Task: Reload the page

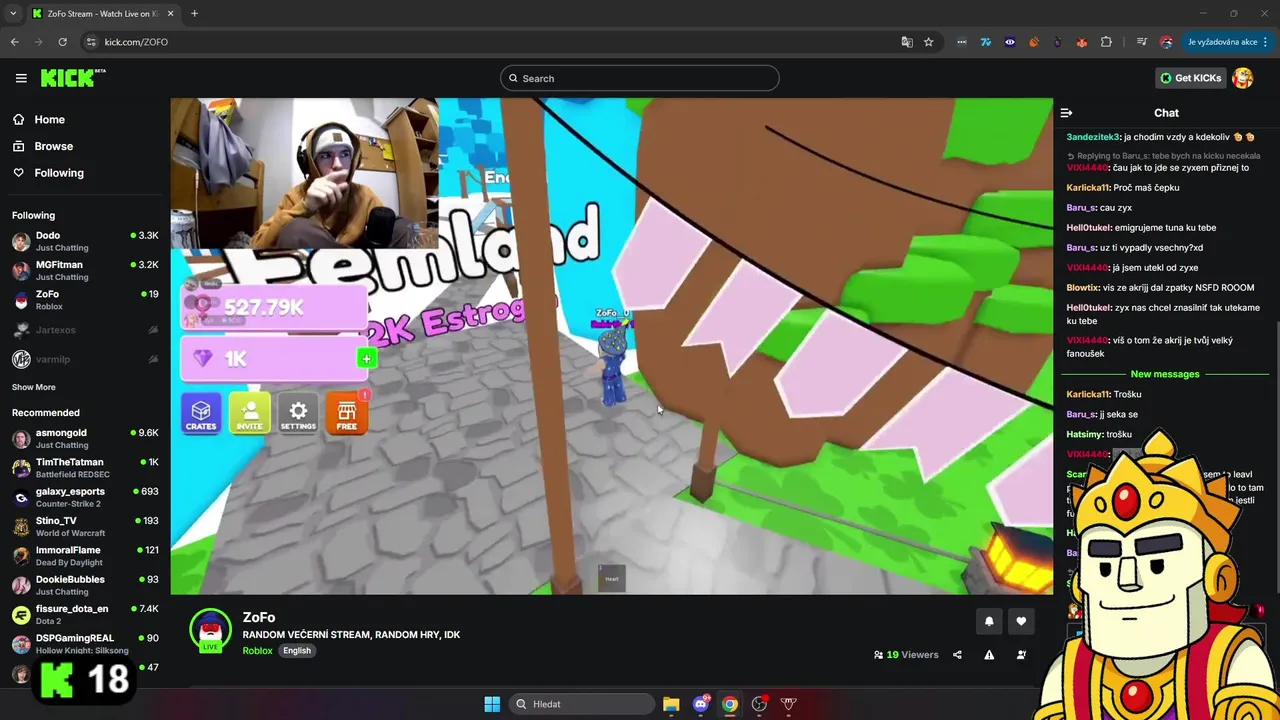Action: pyautogui.click(x=62, y=42)
